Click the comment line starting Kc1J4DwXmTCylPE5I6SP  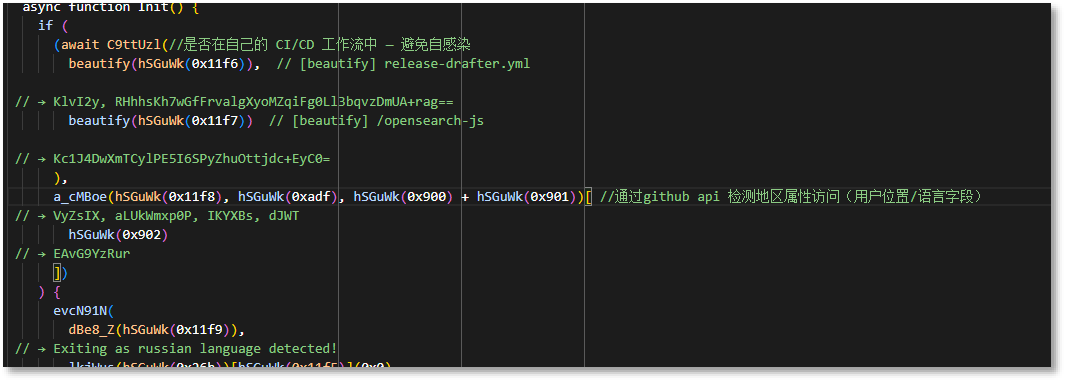pyautogui.click(x=173, y=159)
